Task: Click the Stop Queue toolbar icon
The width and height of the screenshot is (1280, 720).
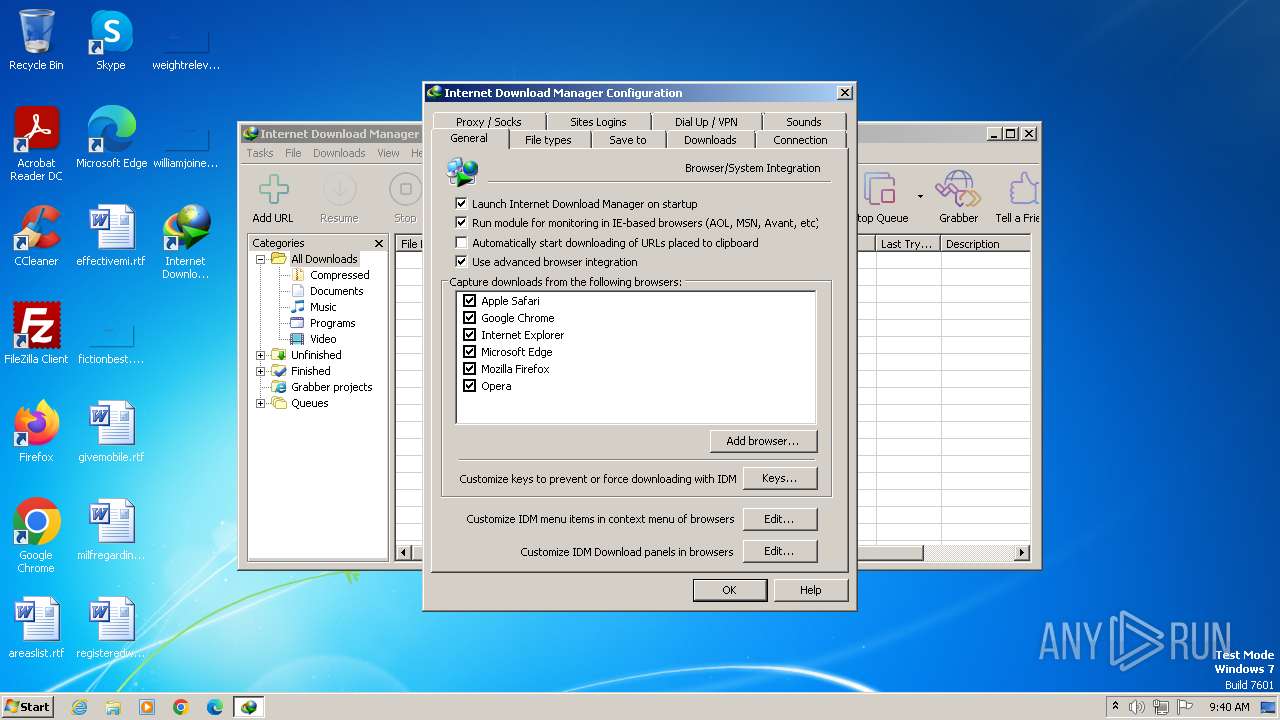Action: point(882,198)
